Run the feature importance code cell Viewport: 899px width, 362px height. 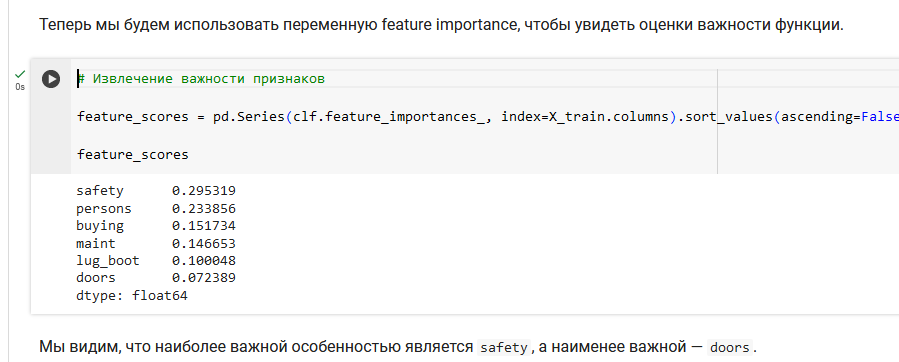[x=51, y=79]
